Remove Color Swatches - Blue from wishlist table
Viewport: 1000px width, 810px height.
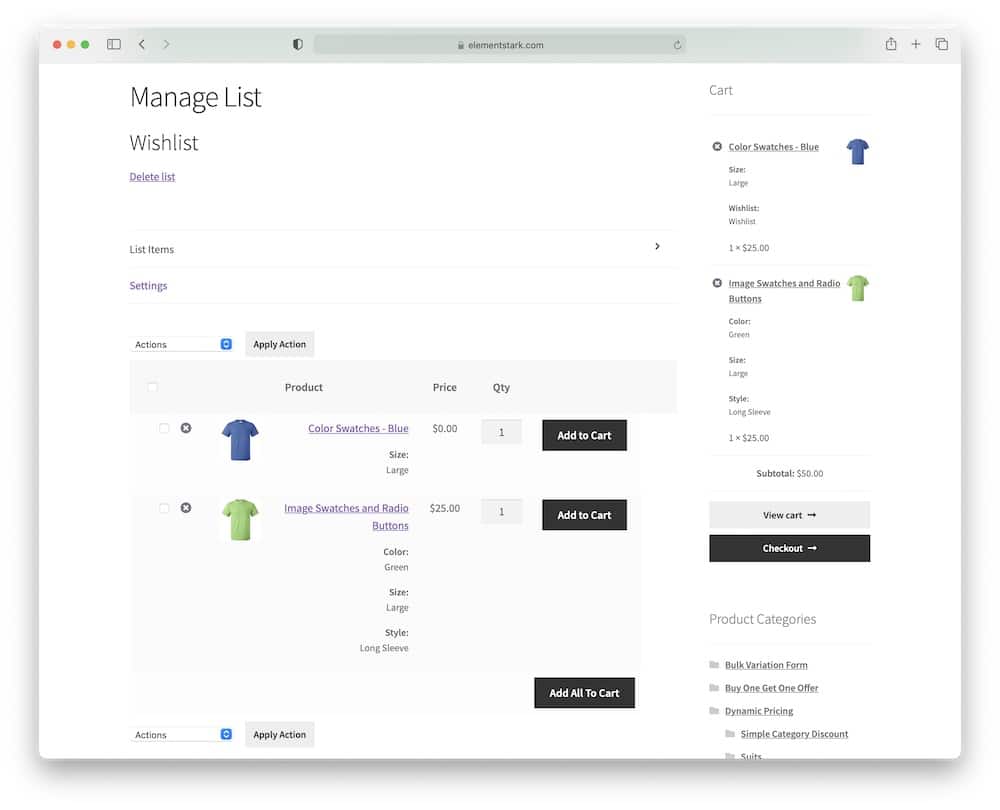pyautogui.click(x=186, y=428)
